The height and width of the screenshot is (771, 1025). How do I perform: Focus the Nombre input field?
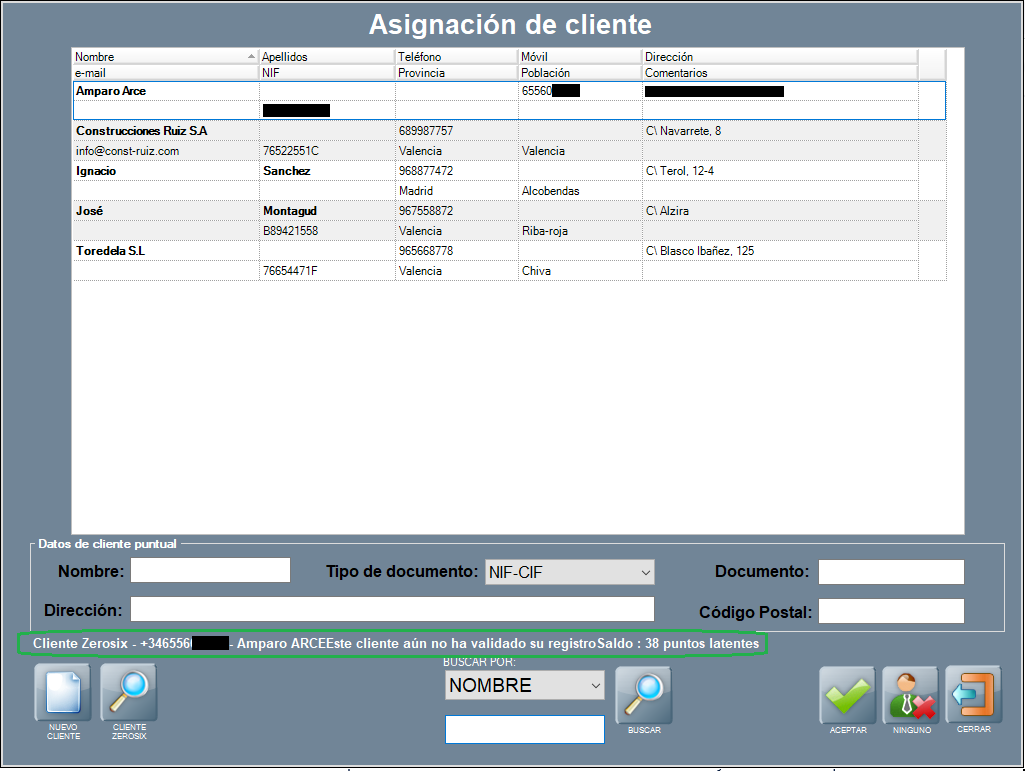(210, 571)
